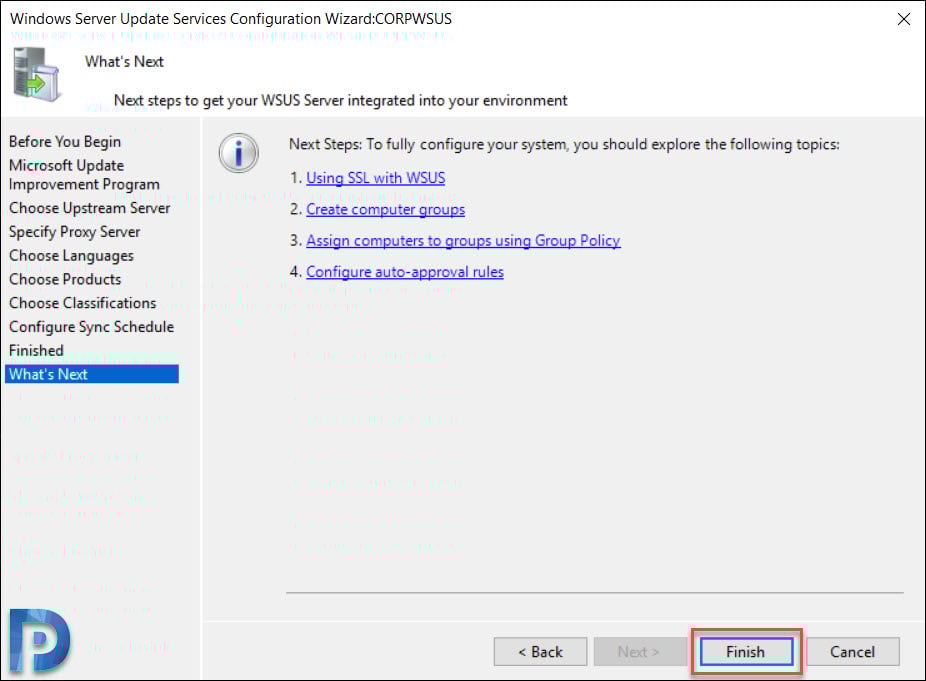Select the Before You Begin step
926x681 pixels.
pos(65,142)
